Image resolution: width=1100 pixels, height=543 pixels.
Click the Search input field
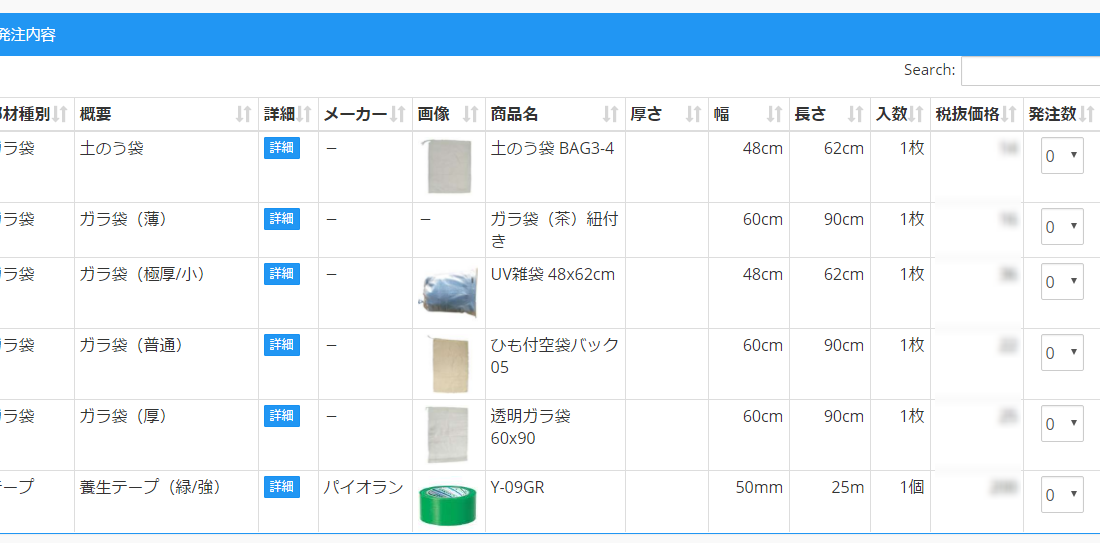point(1030,71)
